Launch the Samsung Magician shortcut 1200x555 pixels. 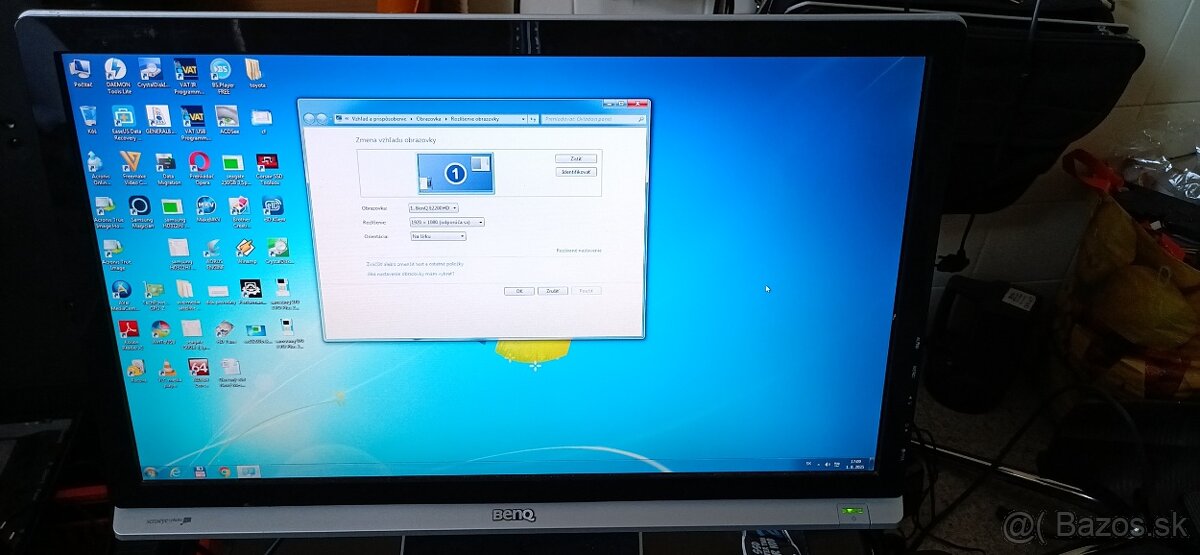point(141,211)
